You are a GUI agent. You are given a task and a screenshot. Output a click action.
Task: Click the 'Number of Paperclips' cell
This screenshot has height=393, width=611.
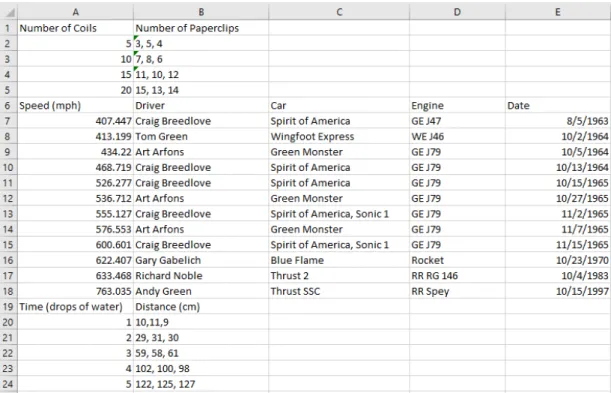coord(201,28)
